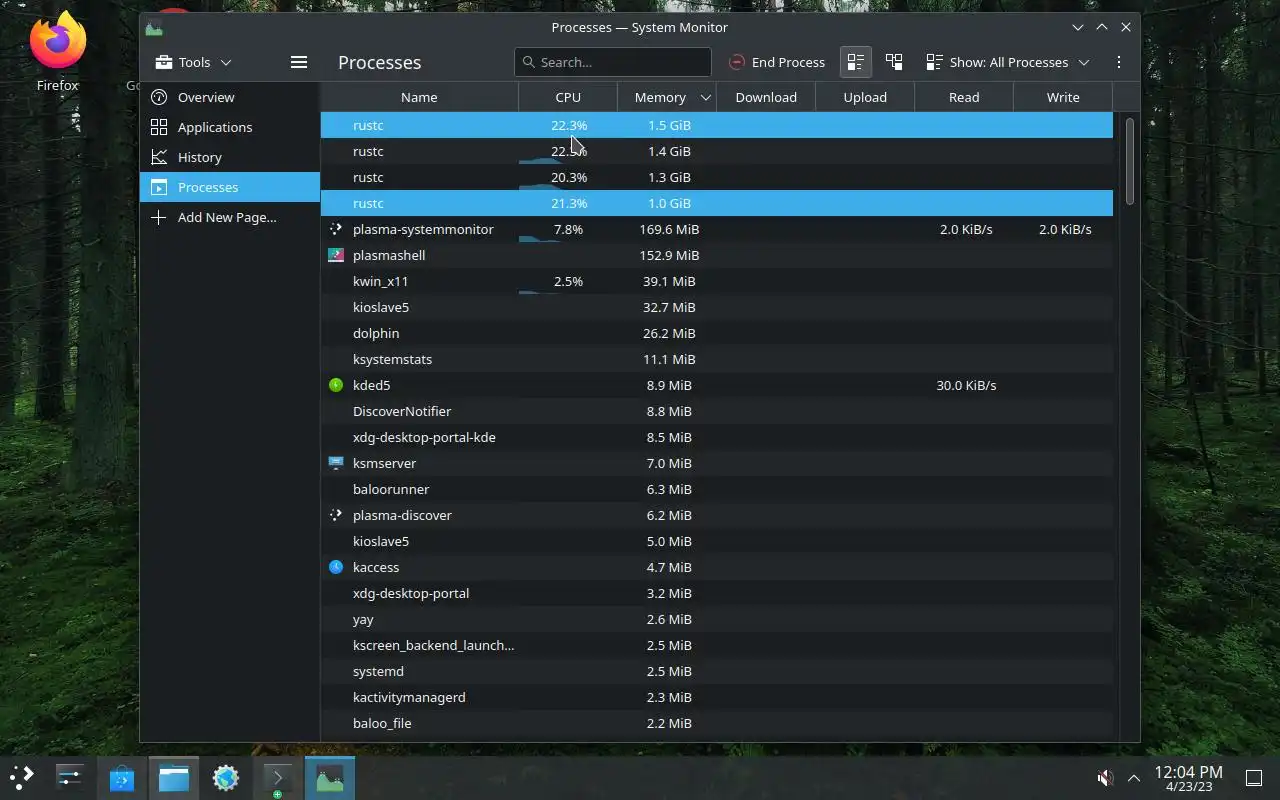The width and height of the screenshot is (1280, 800).
Task: Sort by the Upload column header
Action: pyautogui.click(x=865, y=97)
